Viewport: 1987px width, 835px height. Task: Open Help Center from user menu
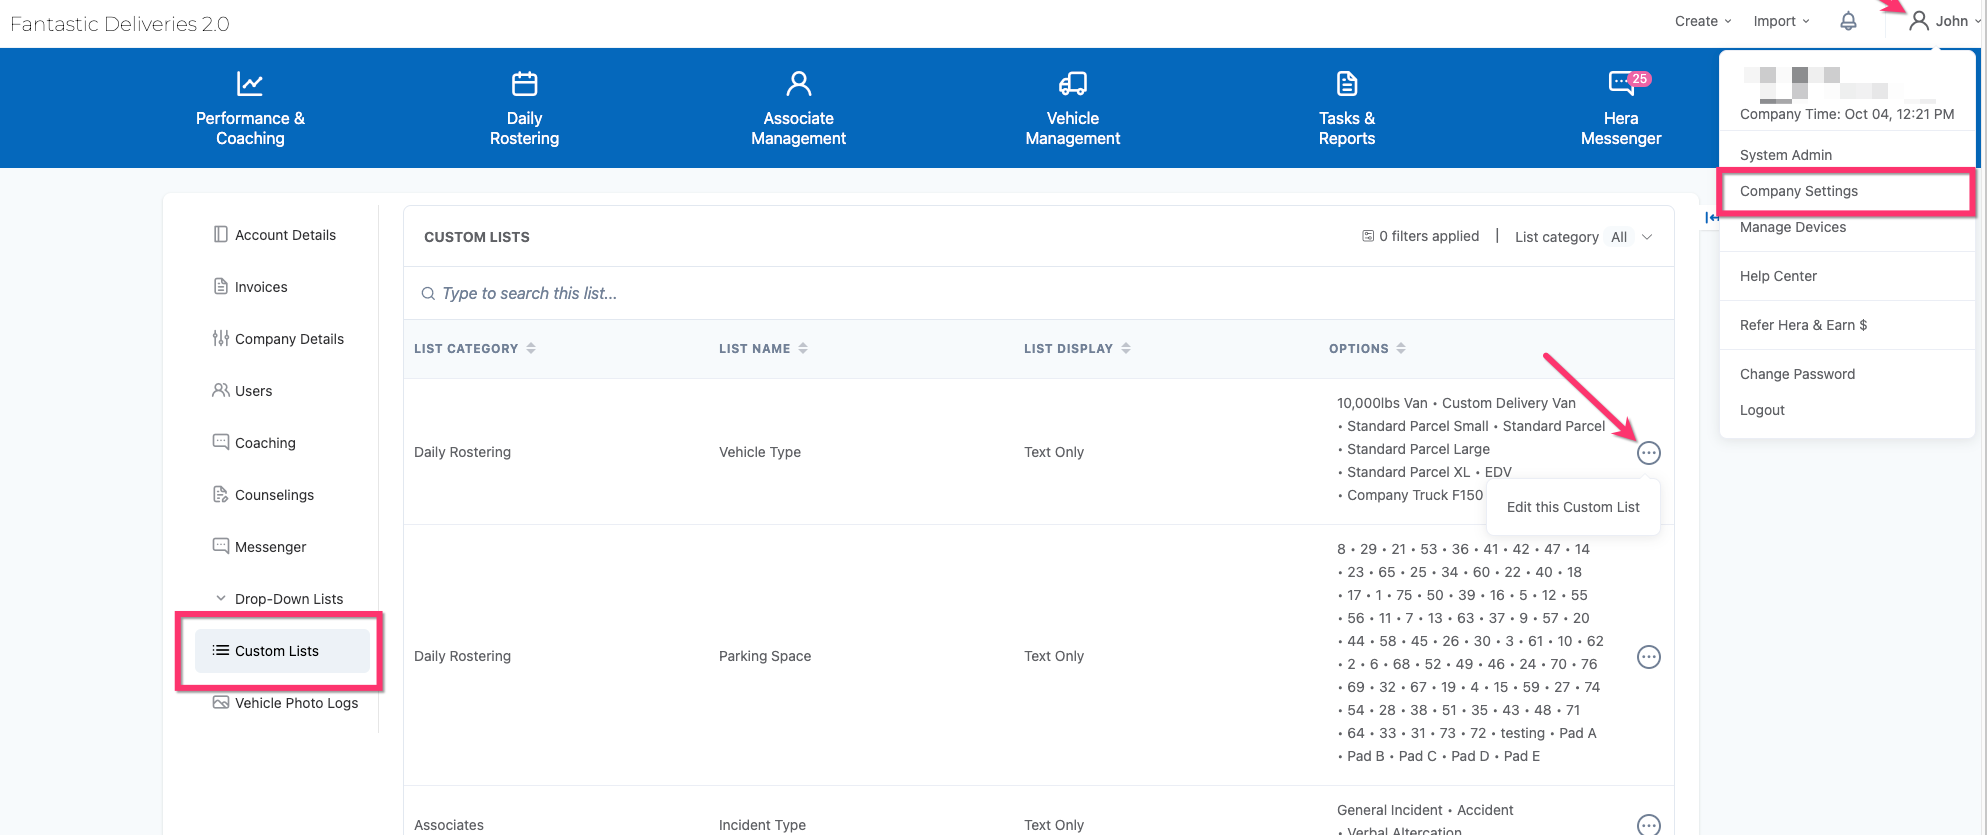pos(1778,276)
